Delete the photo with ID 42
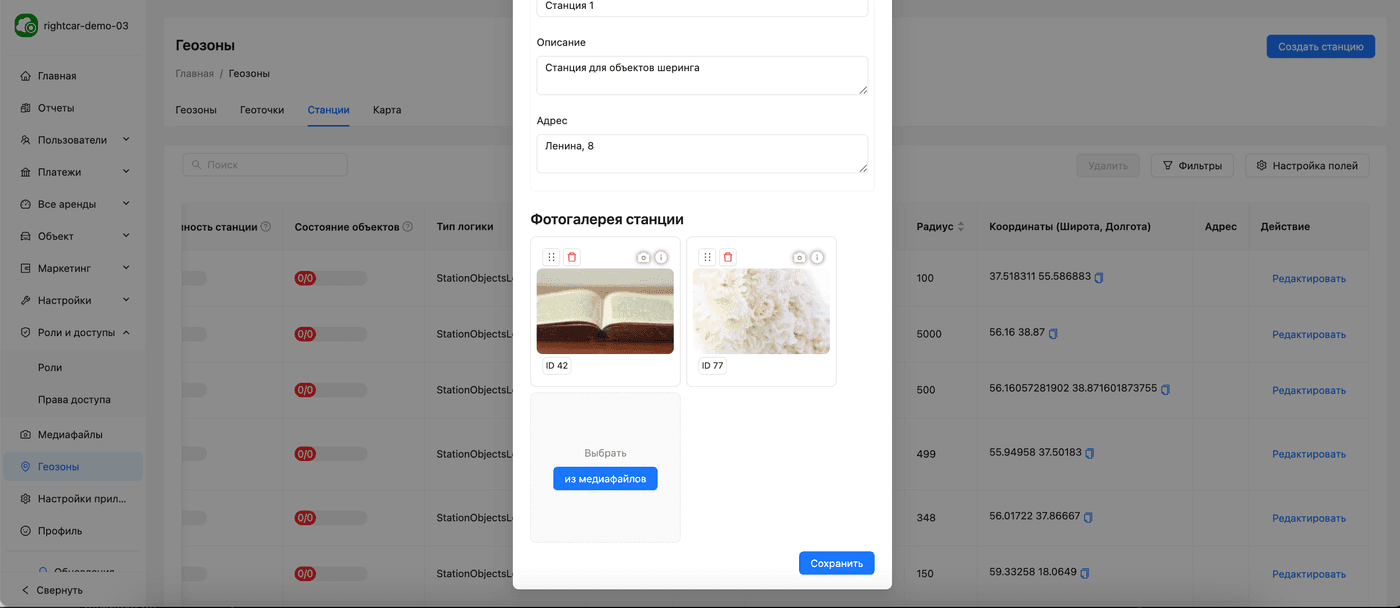1400x608 pixels. tap(571, 257)
